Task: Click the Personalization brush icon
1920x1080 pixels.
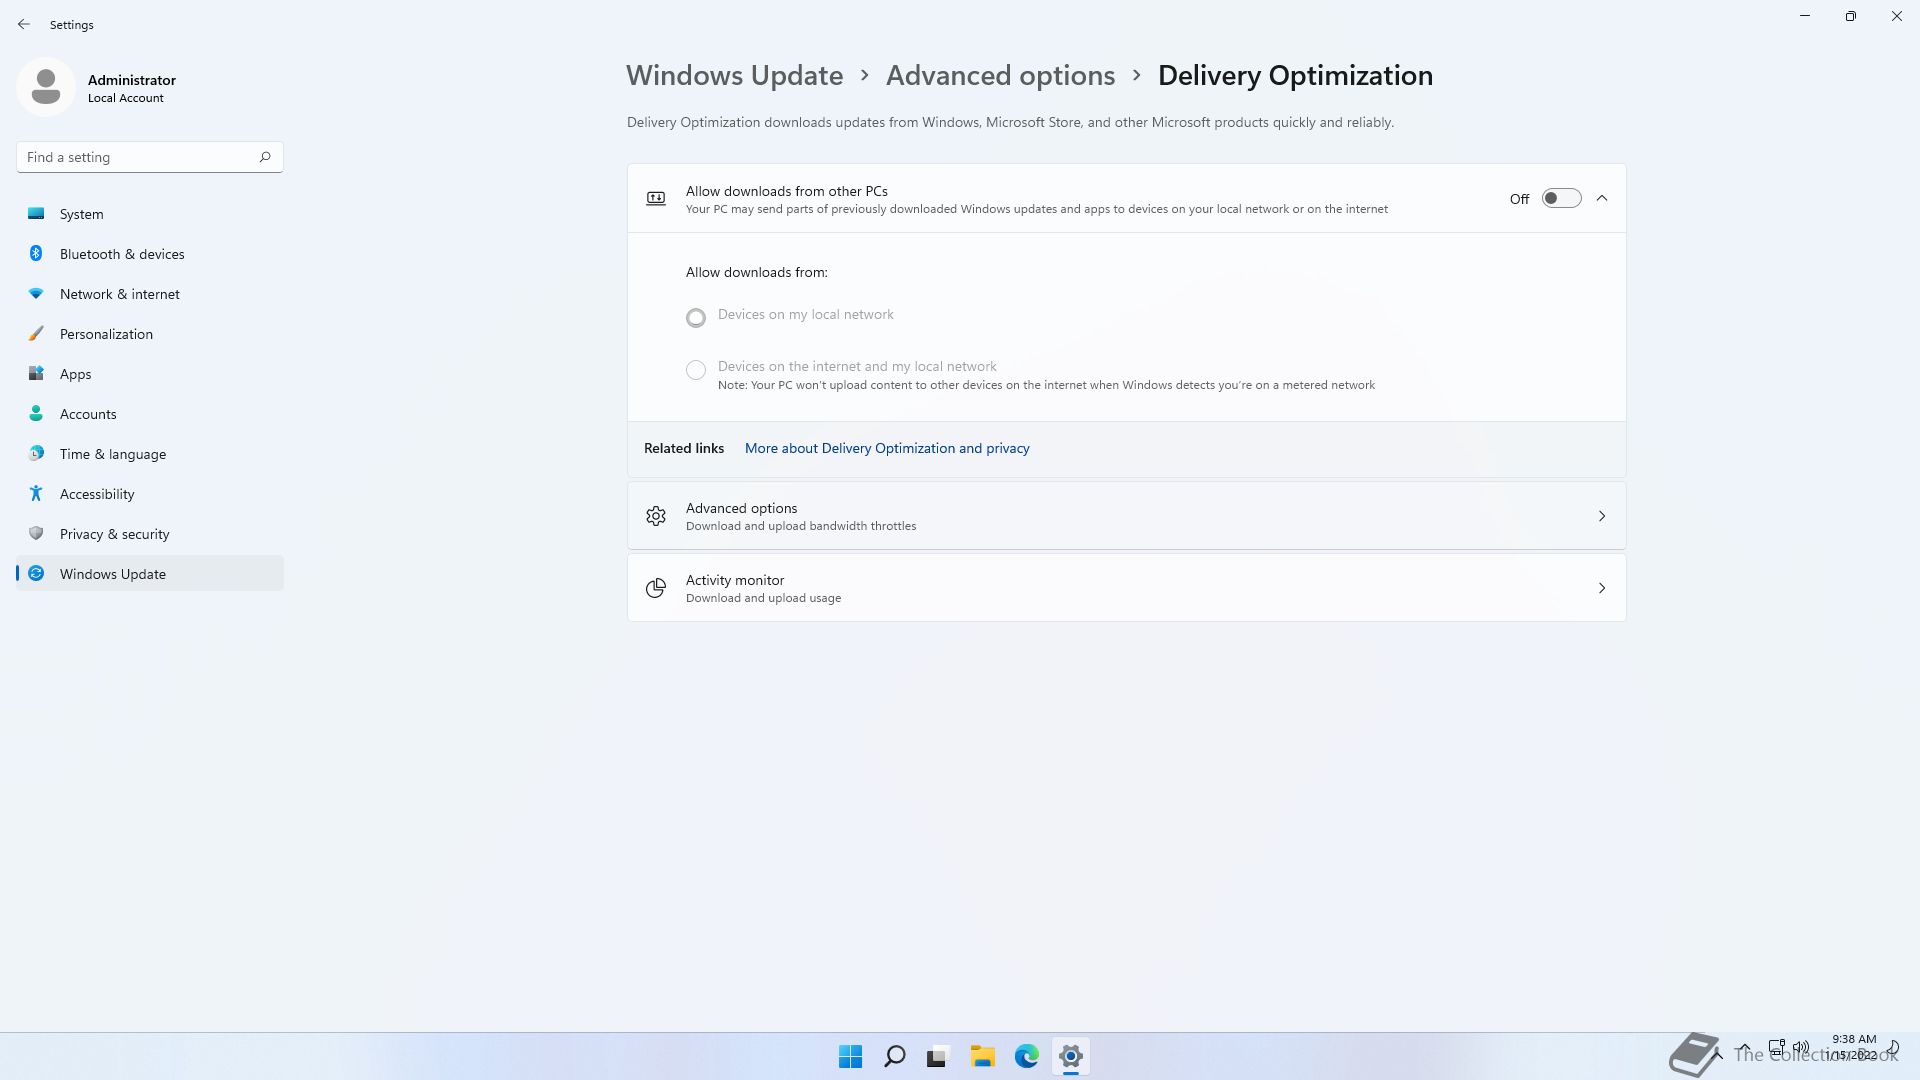Action: pos(36,334)
